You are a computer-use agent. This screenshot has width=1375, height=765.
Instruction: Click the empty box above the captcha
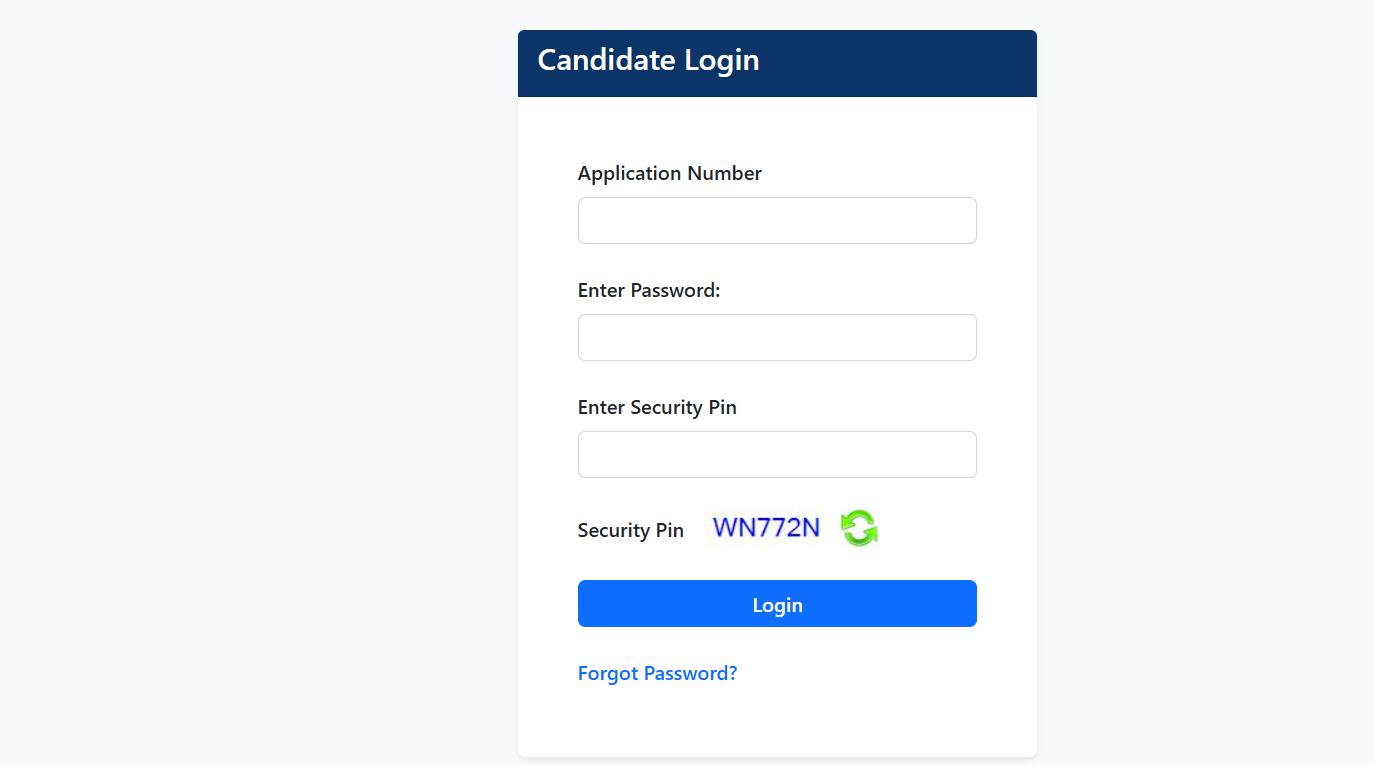(777, 454)
